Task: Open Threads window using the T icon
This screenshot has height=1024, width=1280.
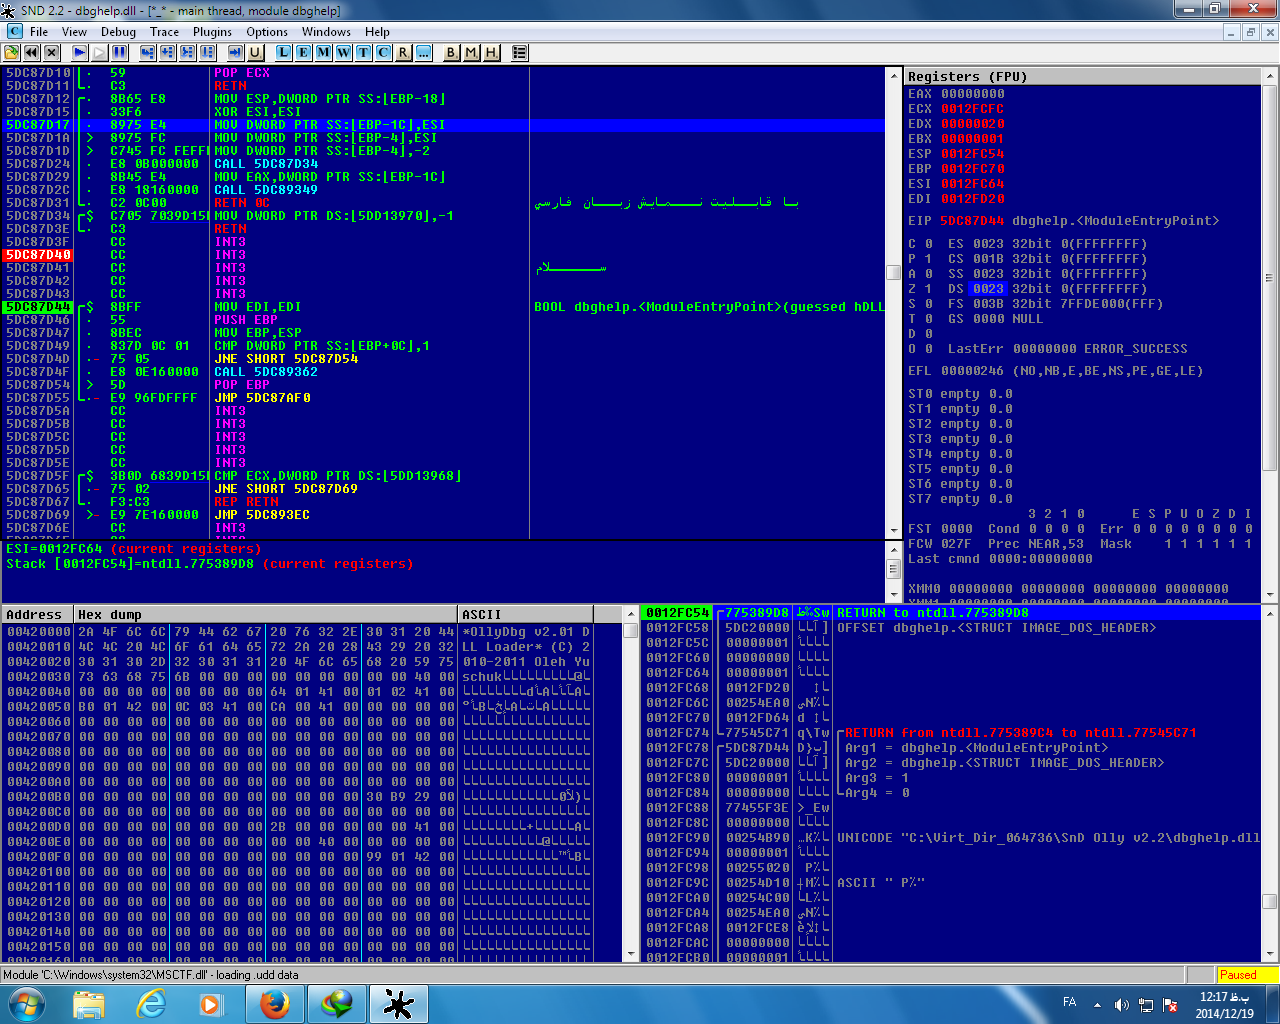Action: [363, 52]
